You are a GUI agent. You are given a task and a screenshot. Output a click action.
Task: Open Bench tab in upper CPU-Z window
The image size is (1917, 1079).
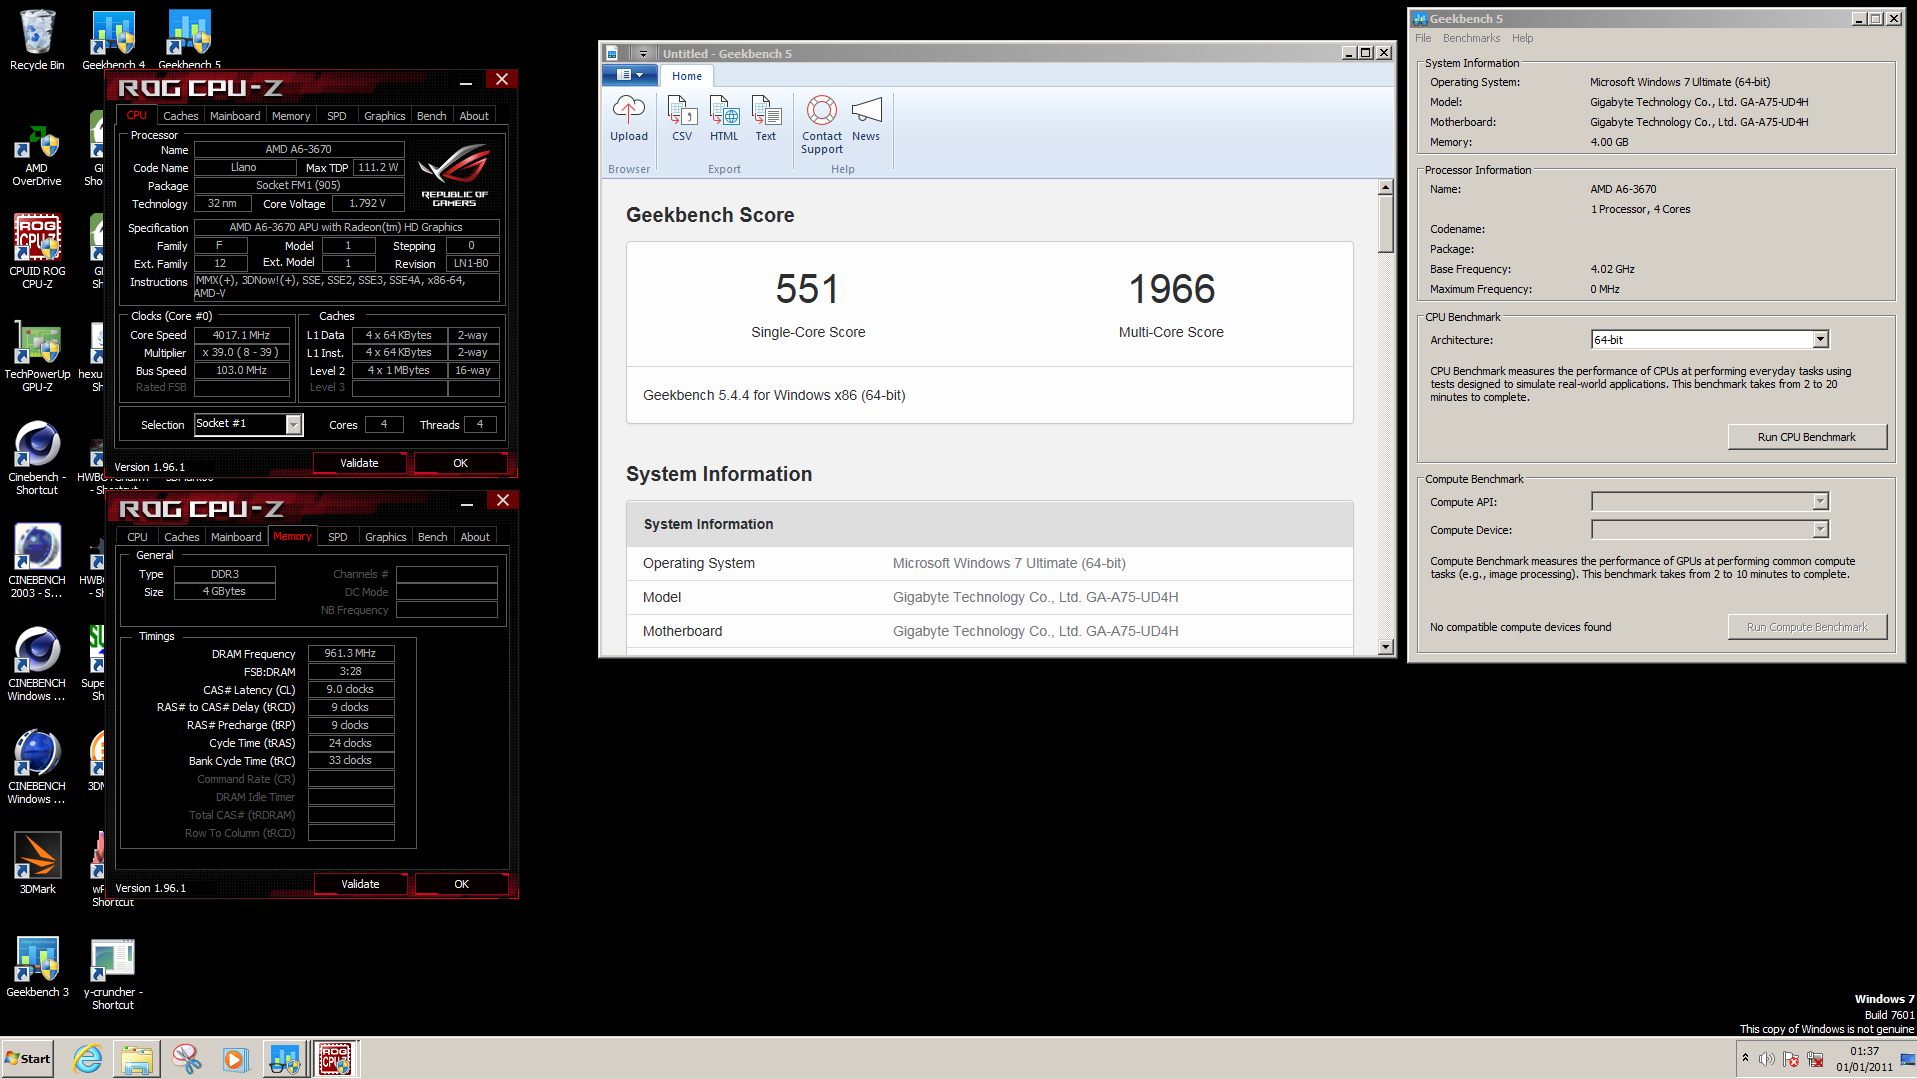(x=432, y=116)
